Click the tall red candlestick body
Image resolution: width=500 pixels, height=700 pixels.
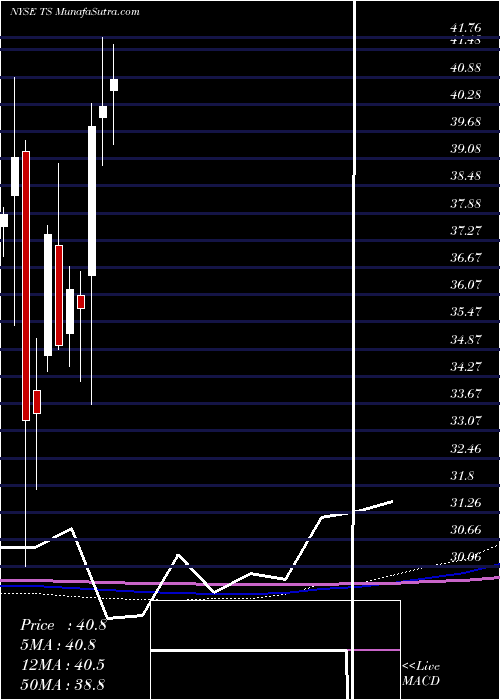click(x=26, y=286)
